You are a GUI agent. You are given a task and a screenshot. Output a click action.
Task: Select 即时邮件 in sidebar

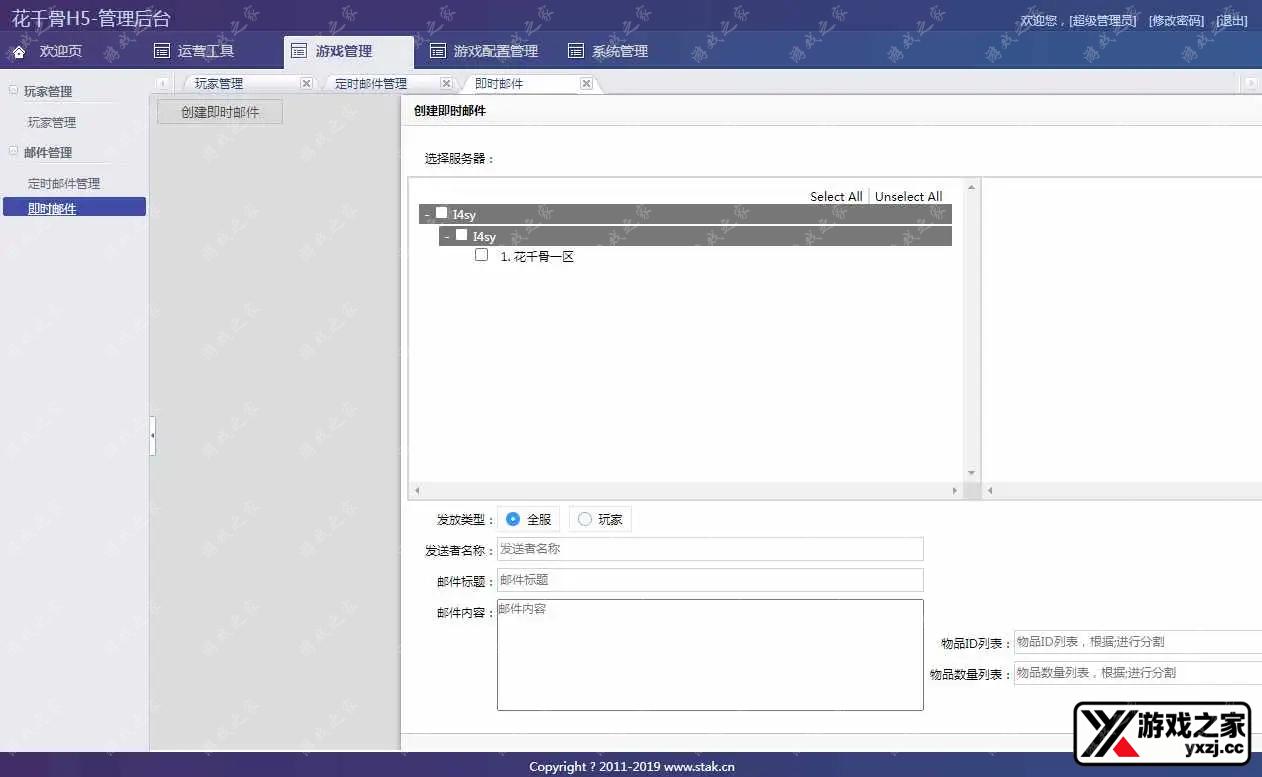(74, 207)
